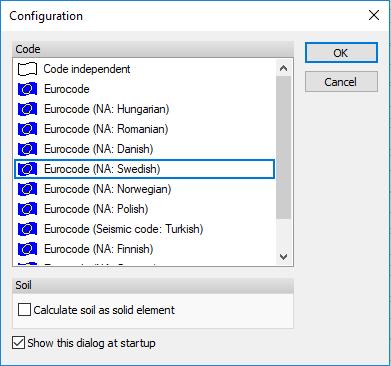Click the flag icon for Eurocode (NA: Finnish)

point(27,249)
